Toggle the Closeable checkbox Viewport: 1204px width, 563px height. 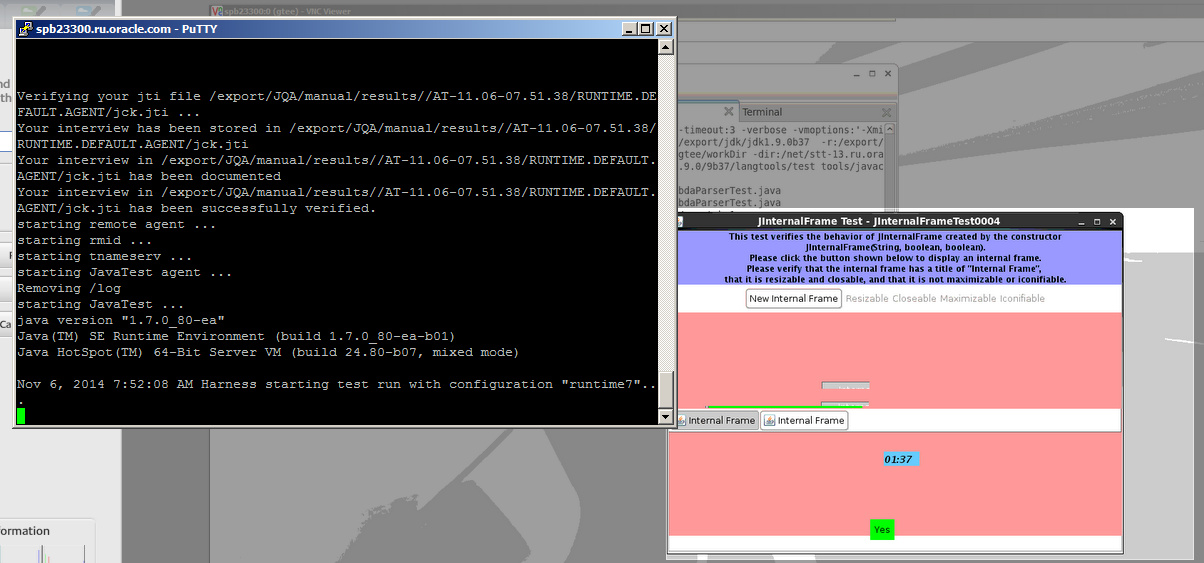pyautogui.click(x=914, y=298)
